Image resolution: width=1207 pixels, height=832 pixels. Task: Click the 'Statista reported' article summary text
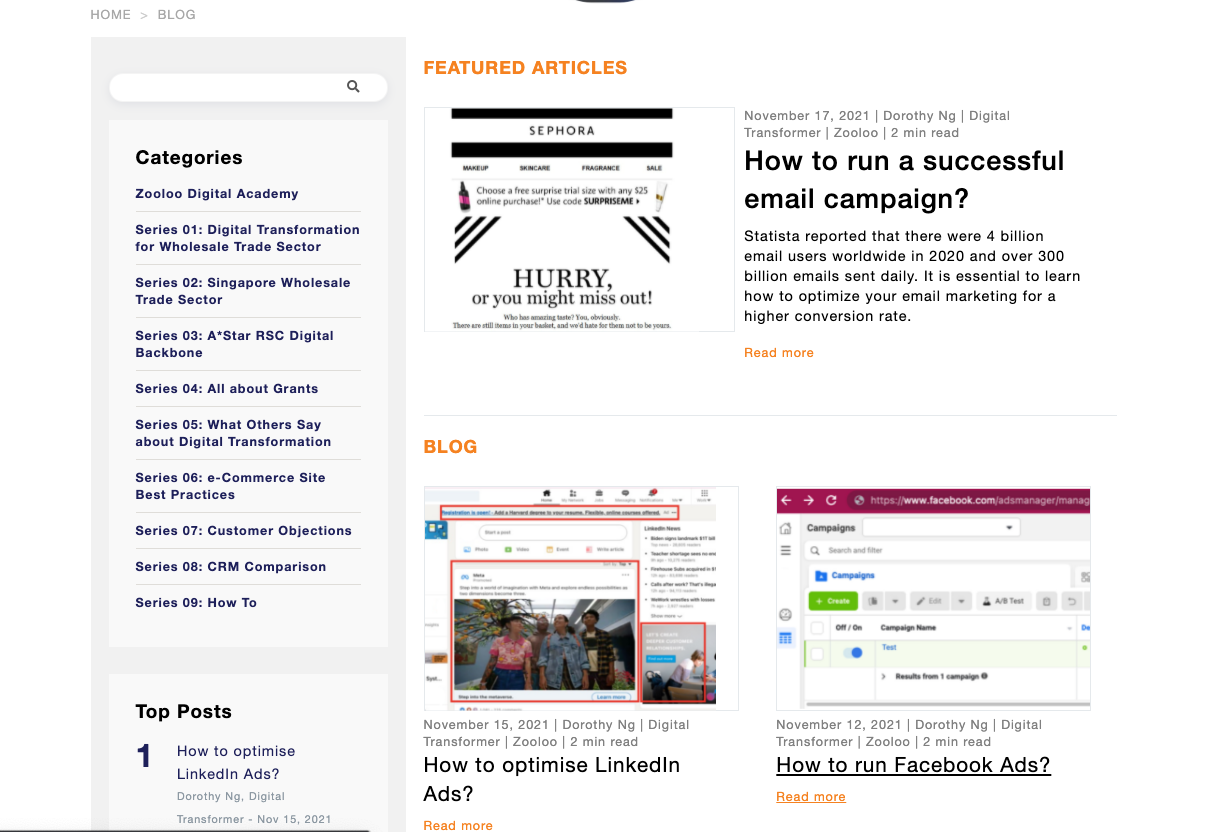(x=912, y=276)
